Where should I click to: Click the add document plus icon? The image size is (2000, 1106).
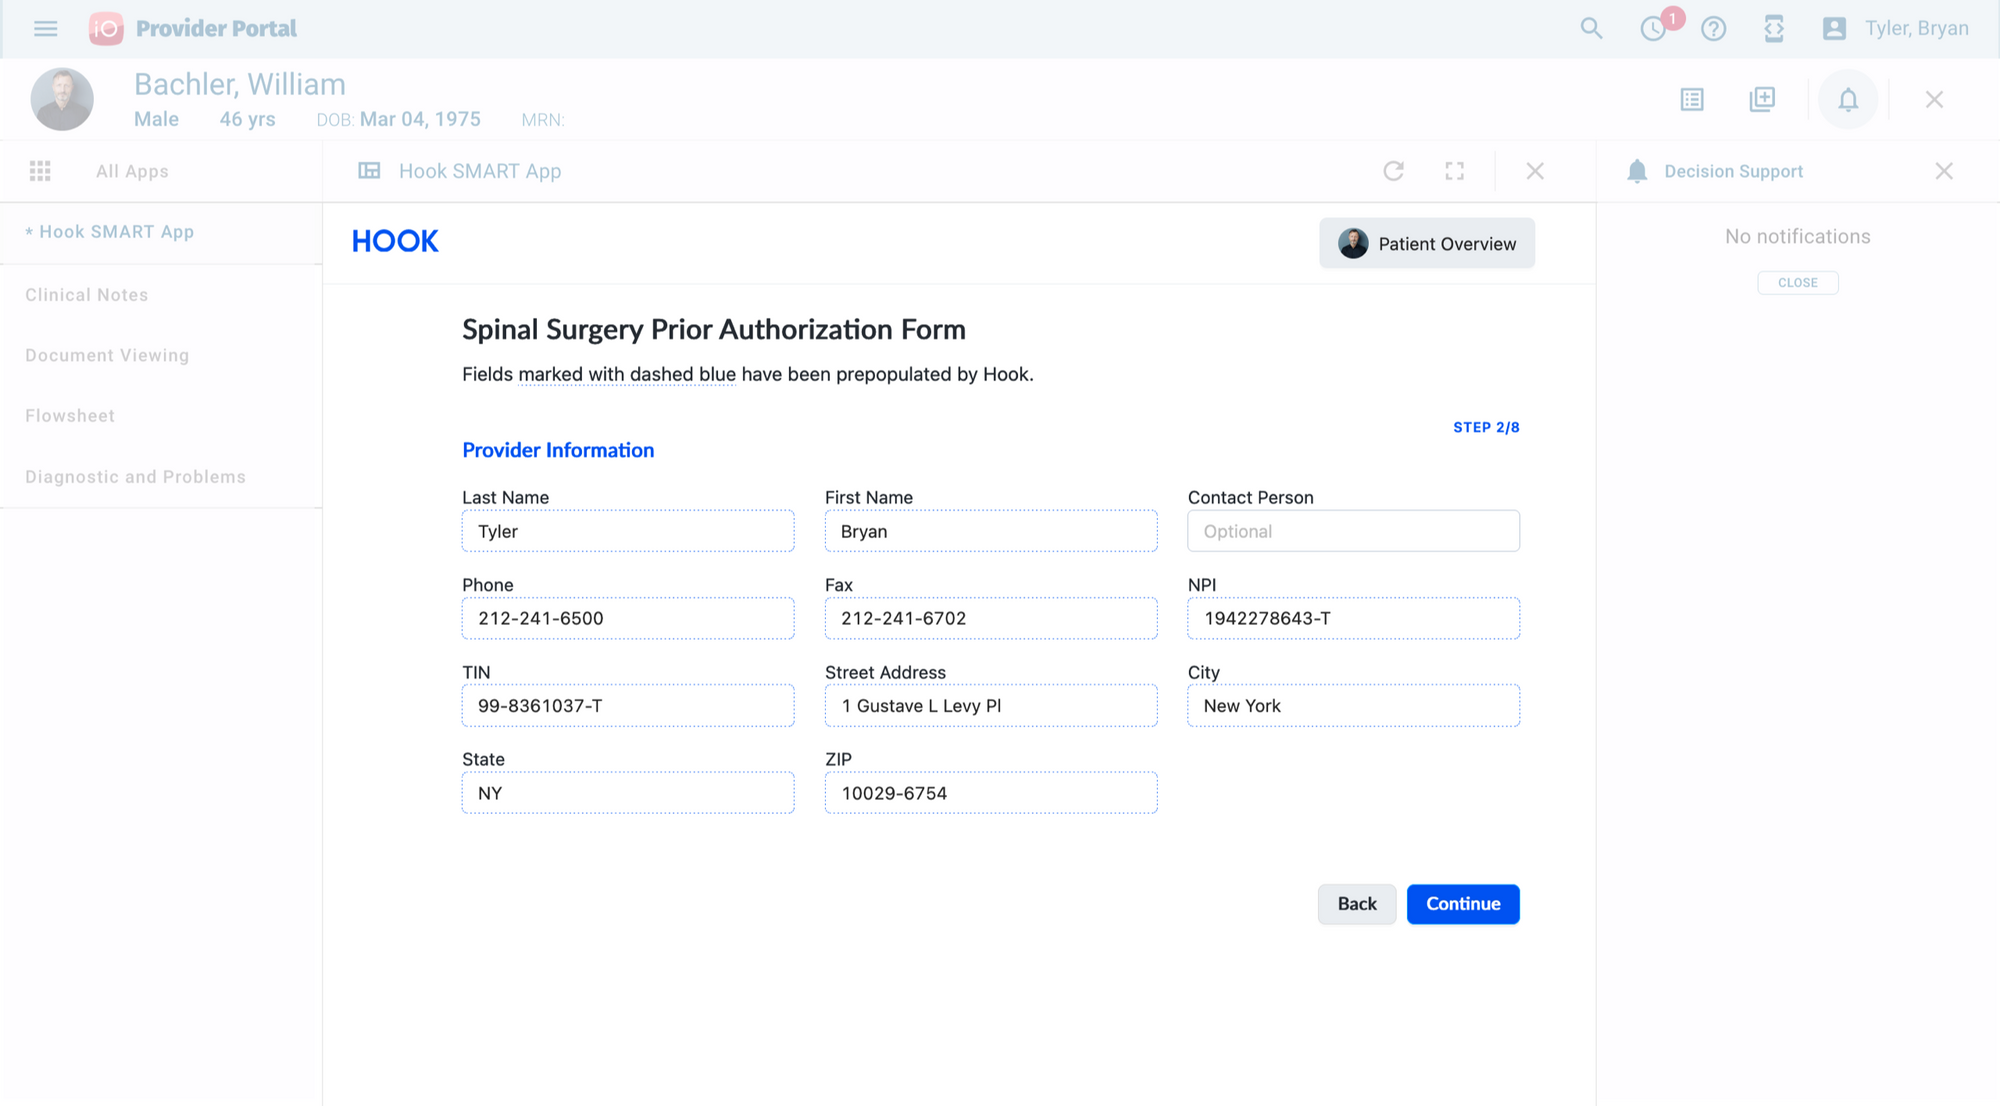(1762, 100)
